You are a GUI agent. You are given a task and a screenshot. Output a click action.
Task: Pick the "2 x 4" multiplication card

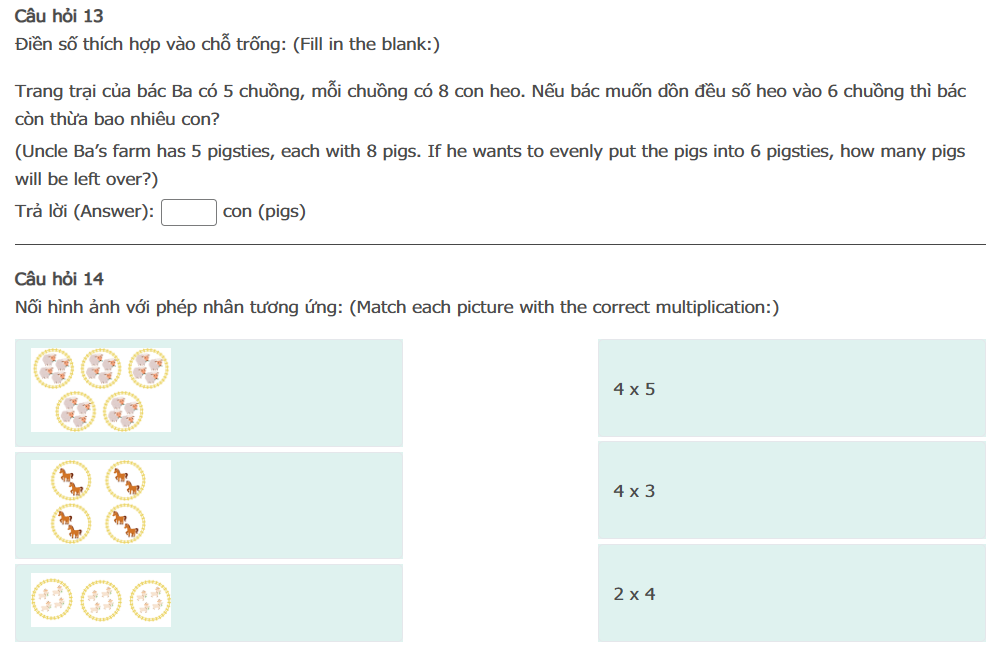791,593
